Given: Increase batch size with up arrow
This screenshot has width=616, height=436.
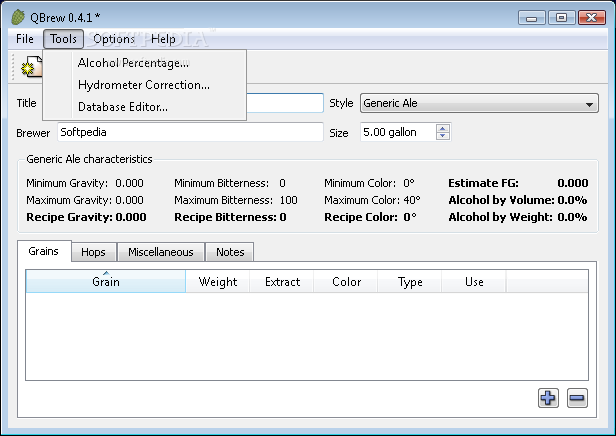Looking at the screenshot, I should pos(443,128).
